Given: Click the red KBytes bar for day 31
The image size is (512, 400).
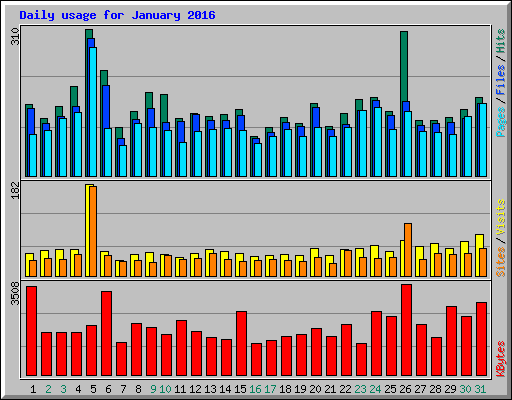Looking at the screenshot, I should 481,339.
